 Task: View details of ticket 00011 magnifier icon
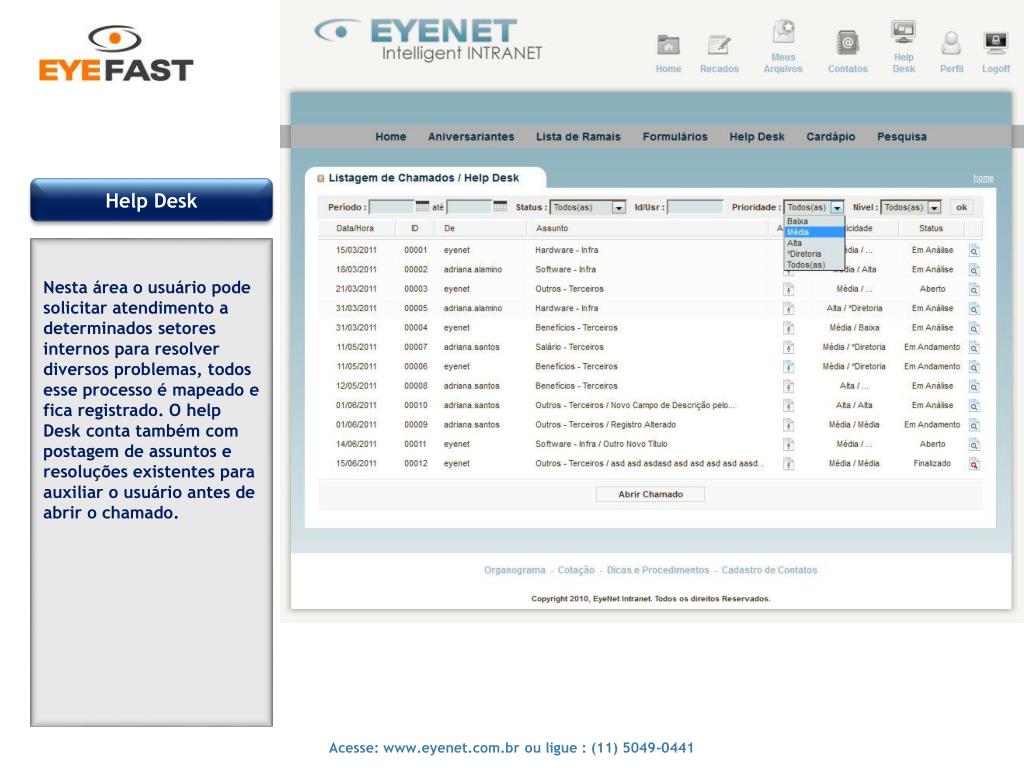coord(974,445)
